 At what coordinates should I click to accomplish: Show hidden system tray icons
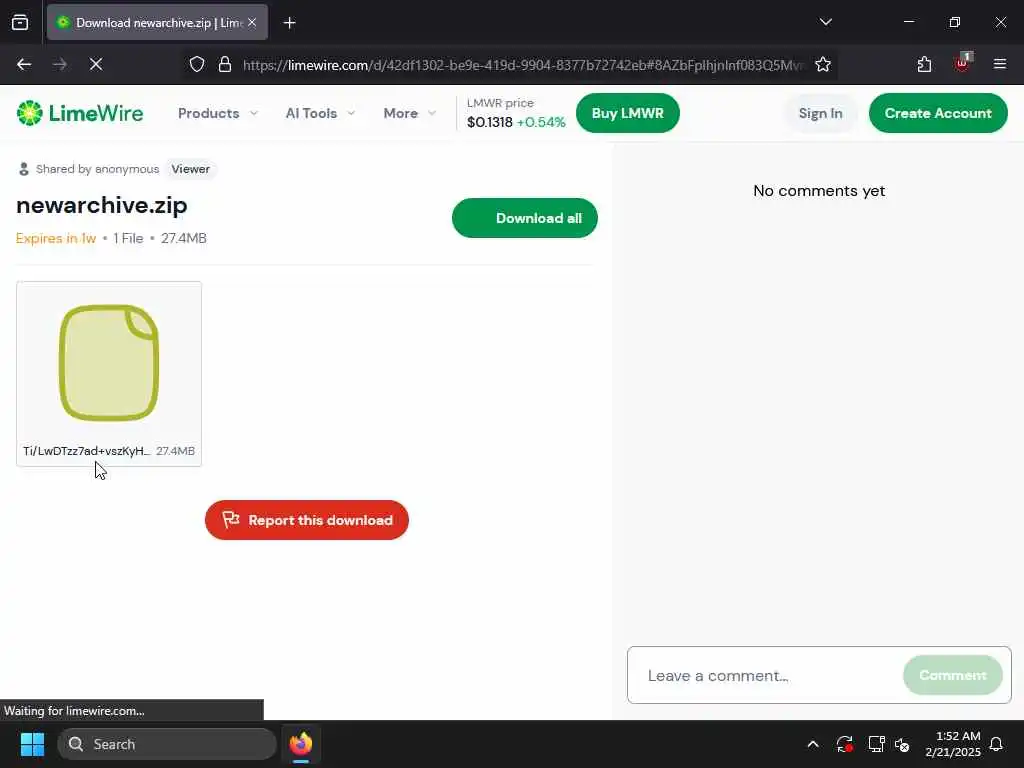813,744
